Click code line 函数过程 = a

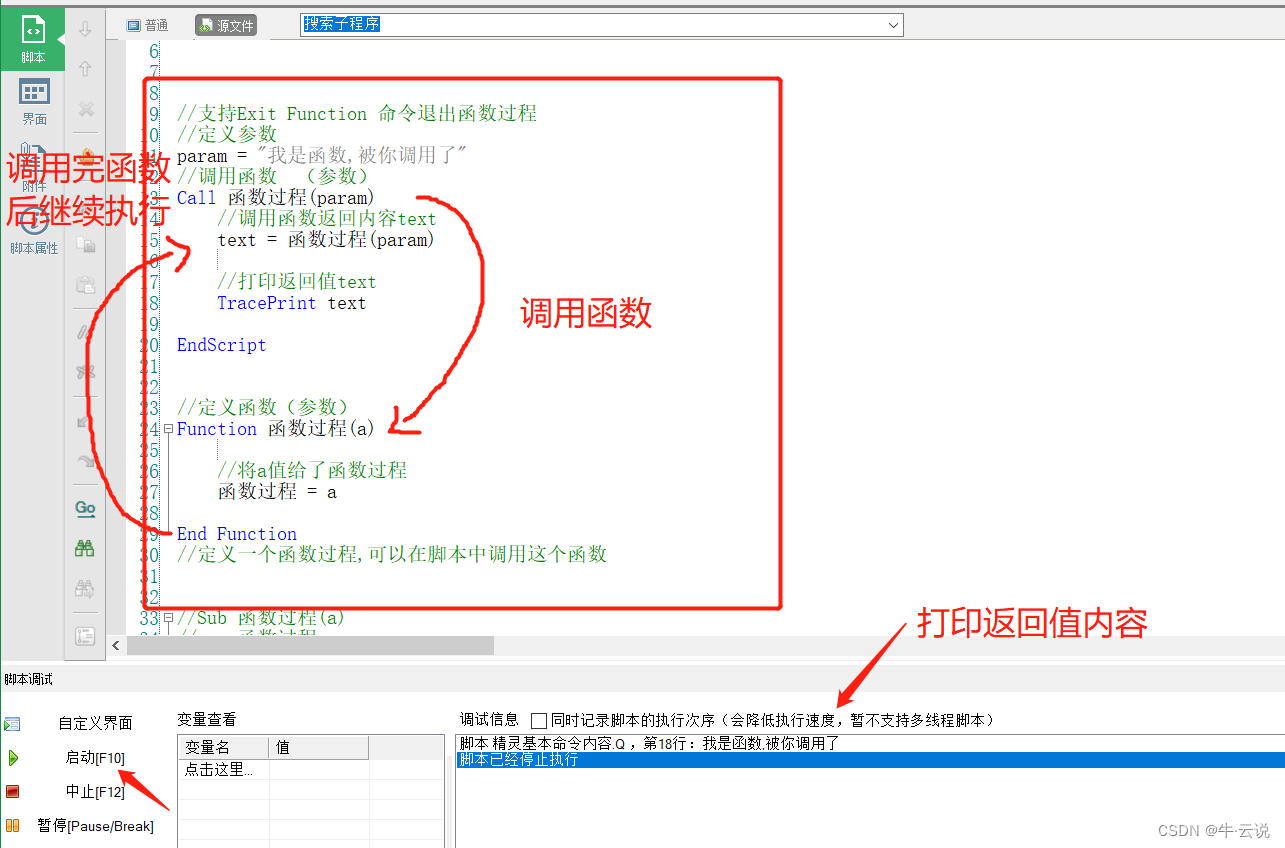pos(277,492)
